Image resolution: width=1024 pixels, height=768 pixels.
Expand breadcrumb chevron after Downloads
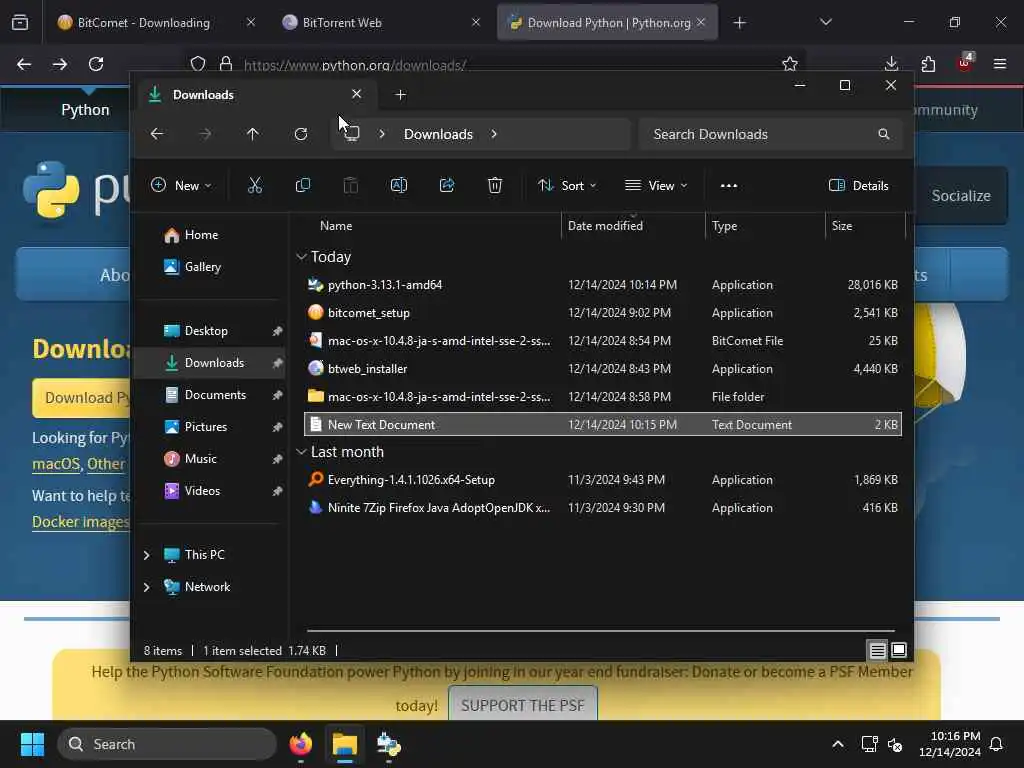coord(494,134)
